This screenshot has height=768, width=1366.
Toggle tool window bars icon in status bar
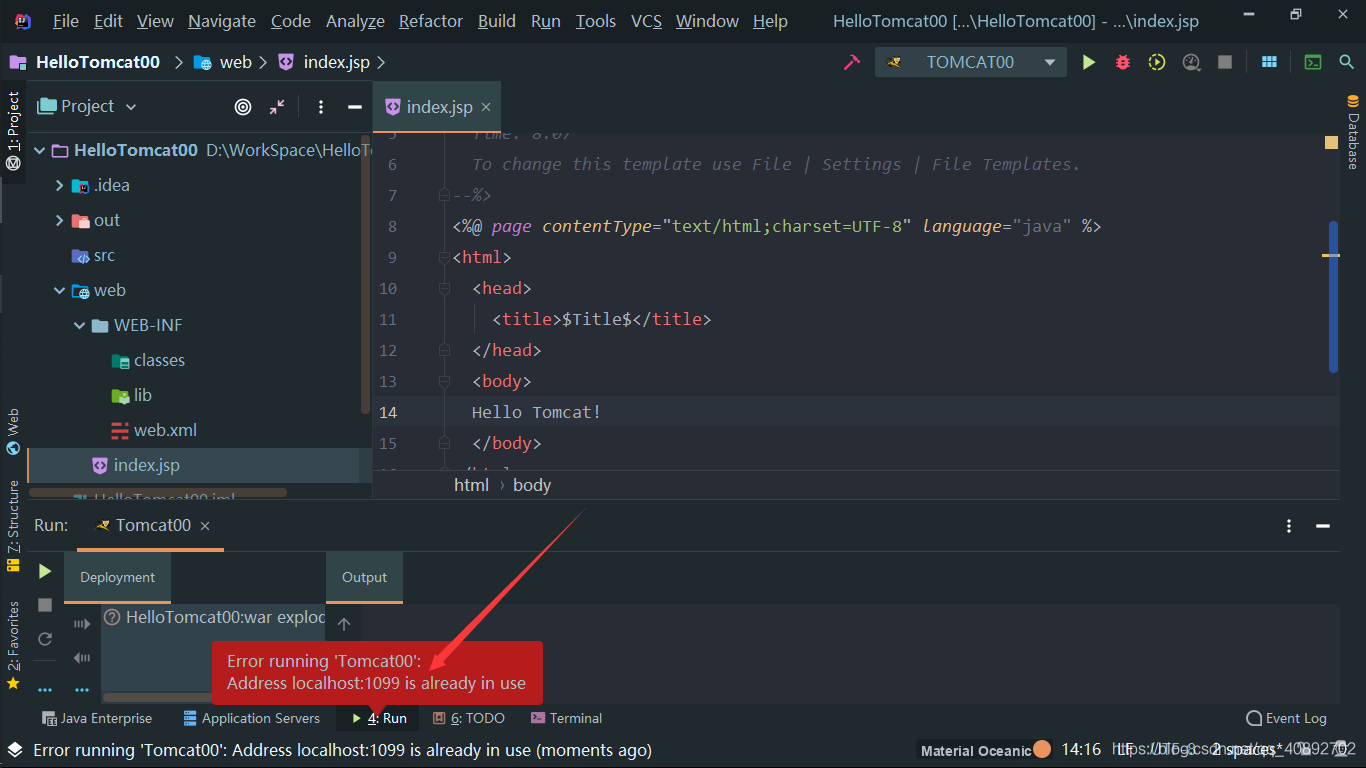point(15,749)
